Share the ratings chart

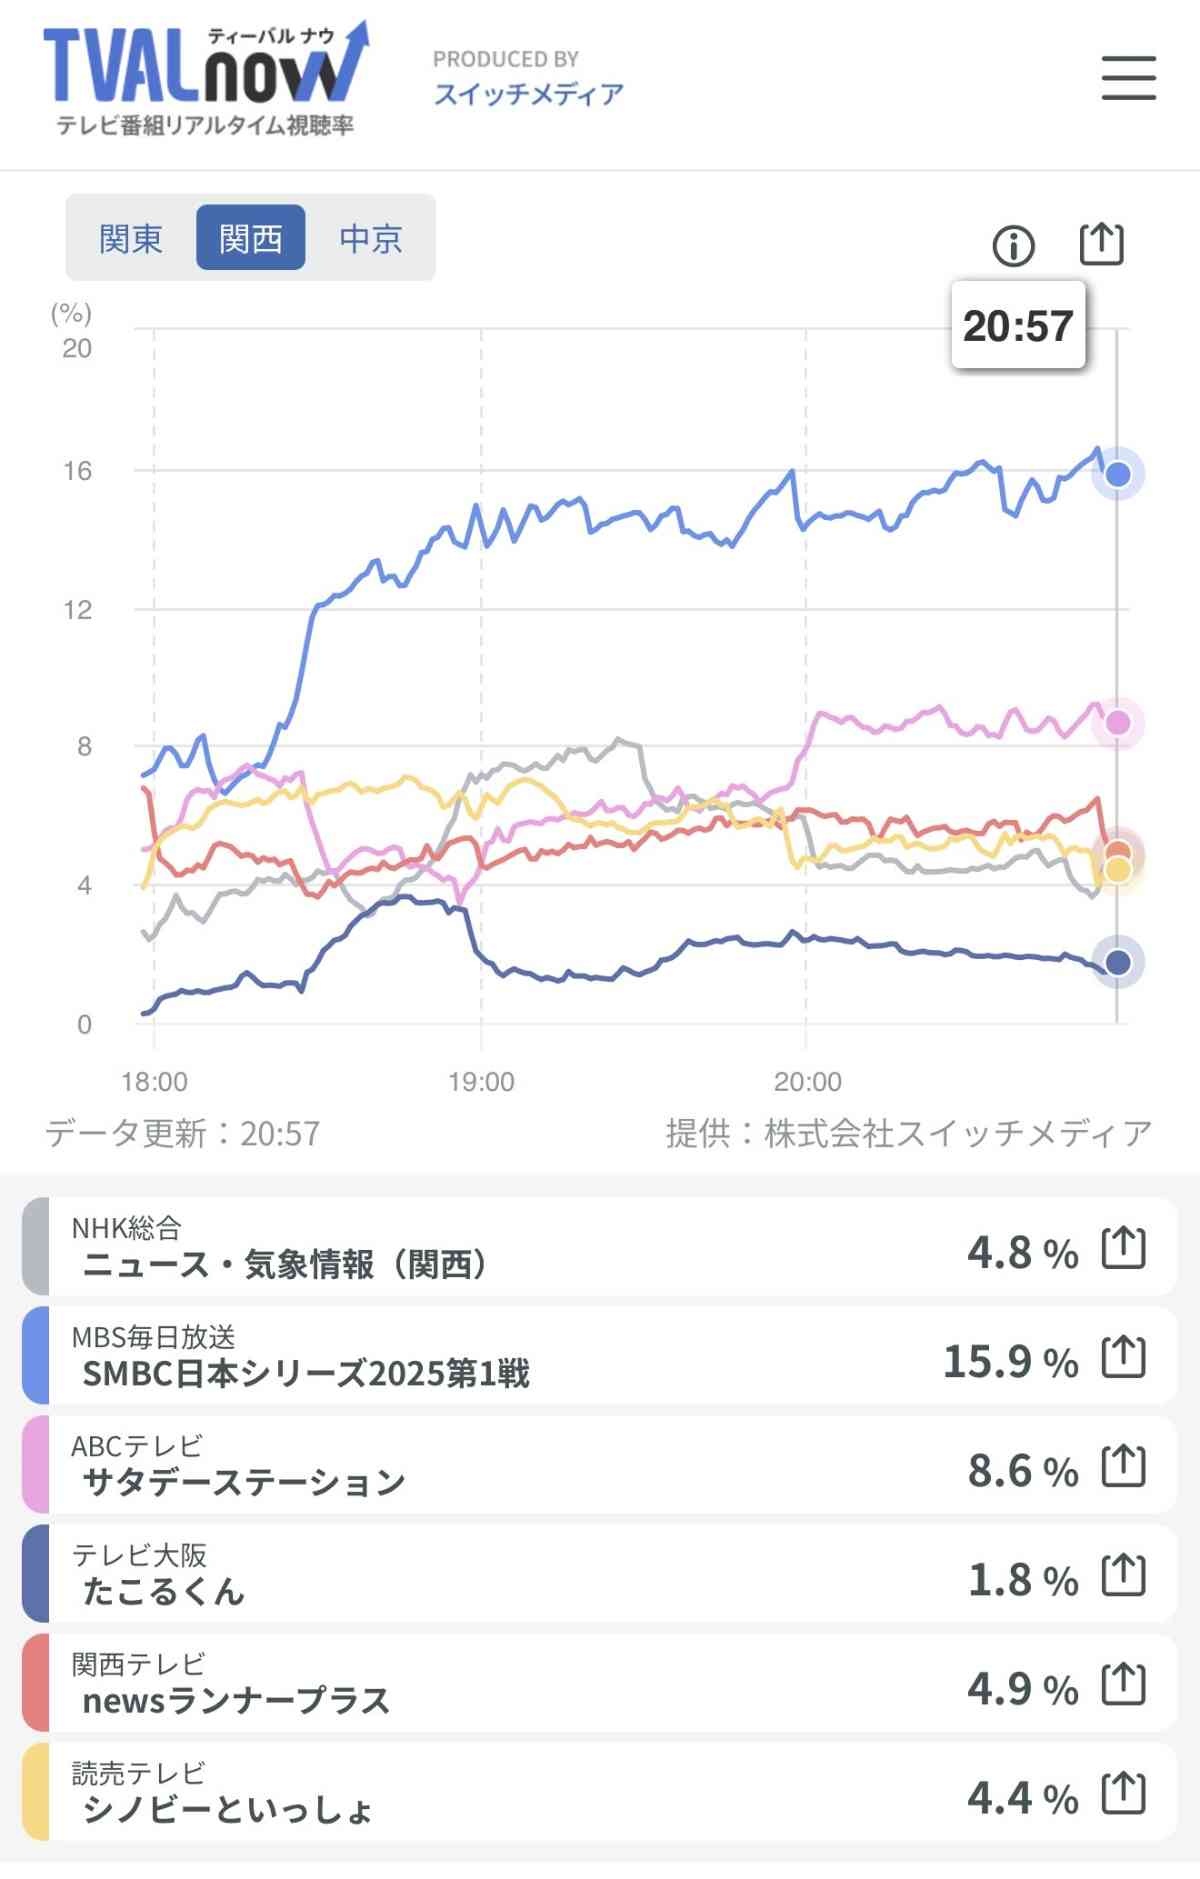tap(1102, 244)
